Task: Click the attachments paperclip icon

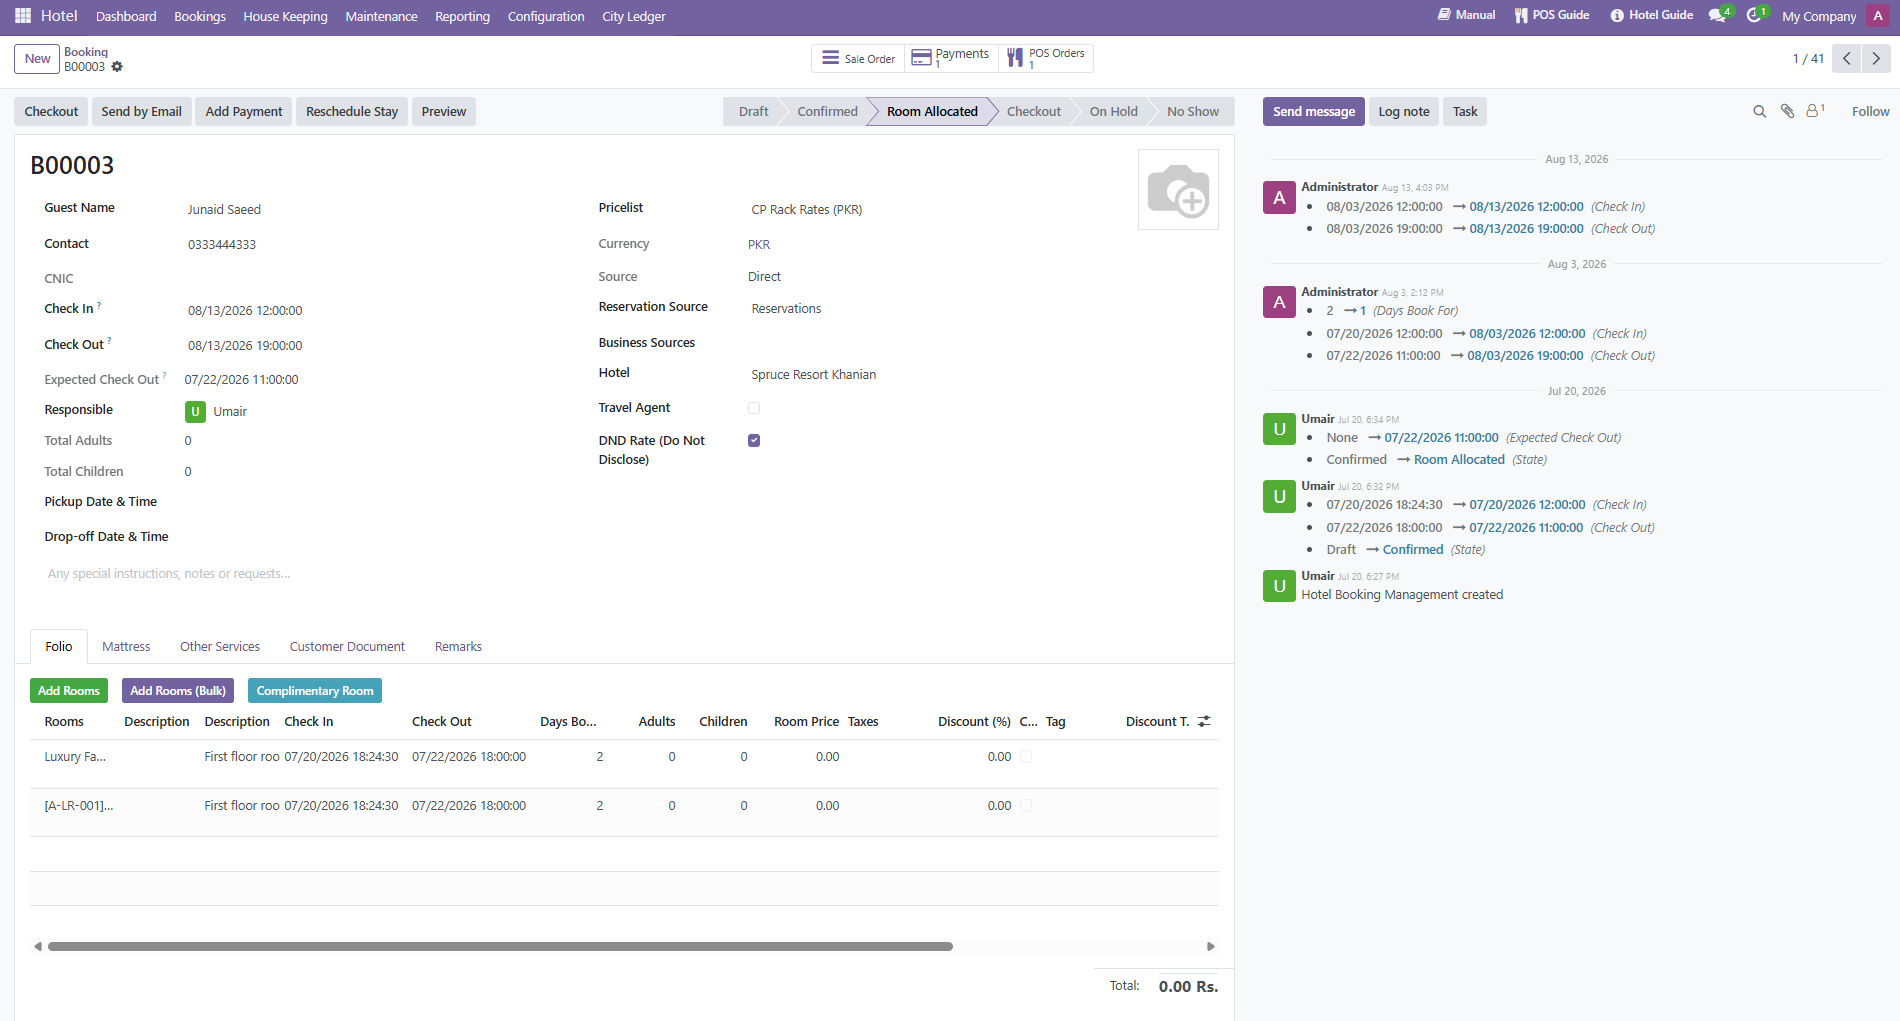Action: tap(1787, 112)
